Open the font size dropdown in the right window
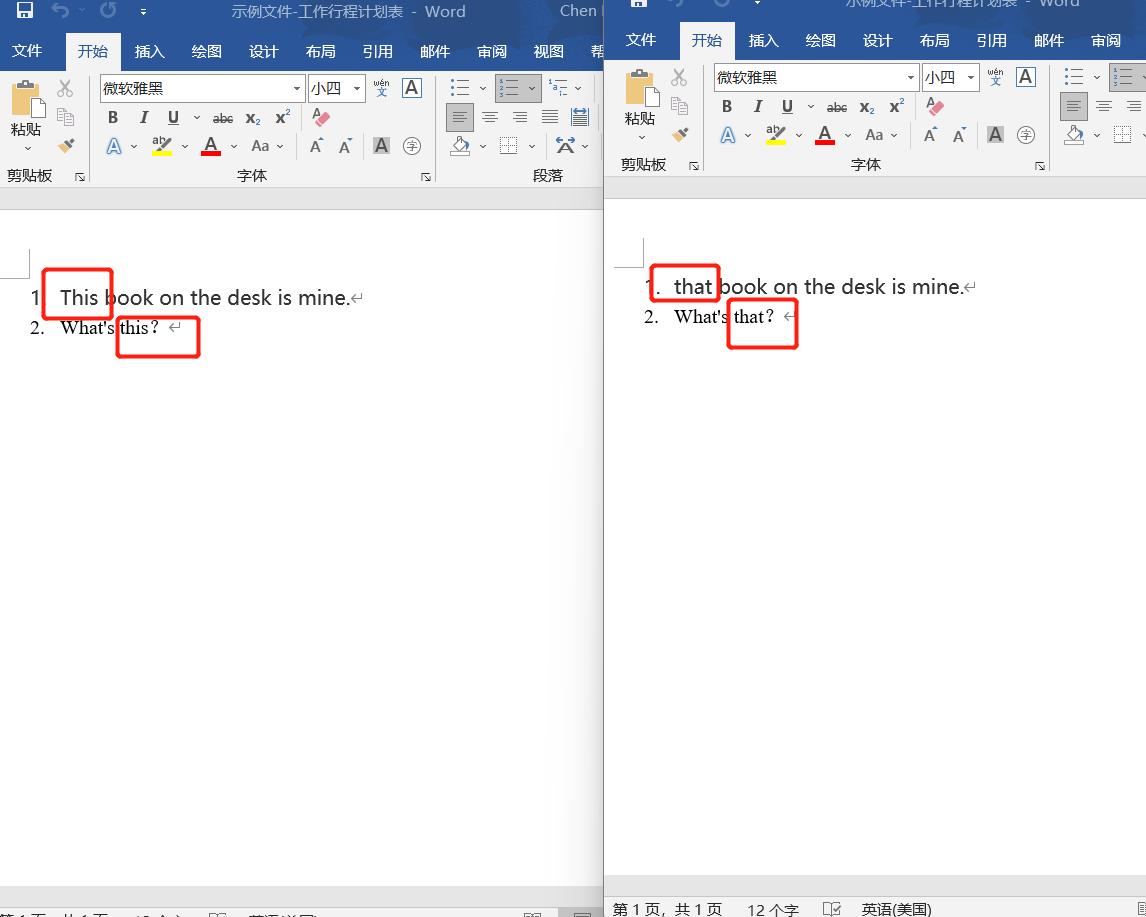1146x917 pixels. point(971,78)
